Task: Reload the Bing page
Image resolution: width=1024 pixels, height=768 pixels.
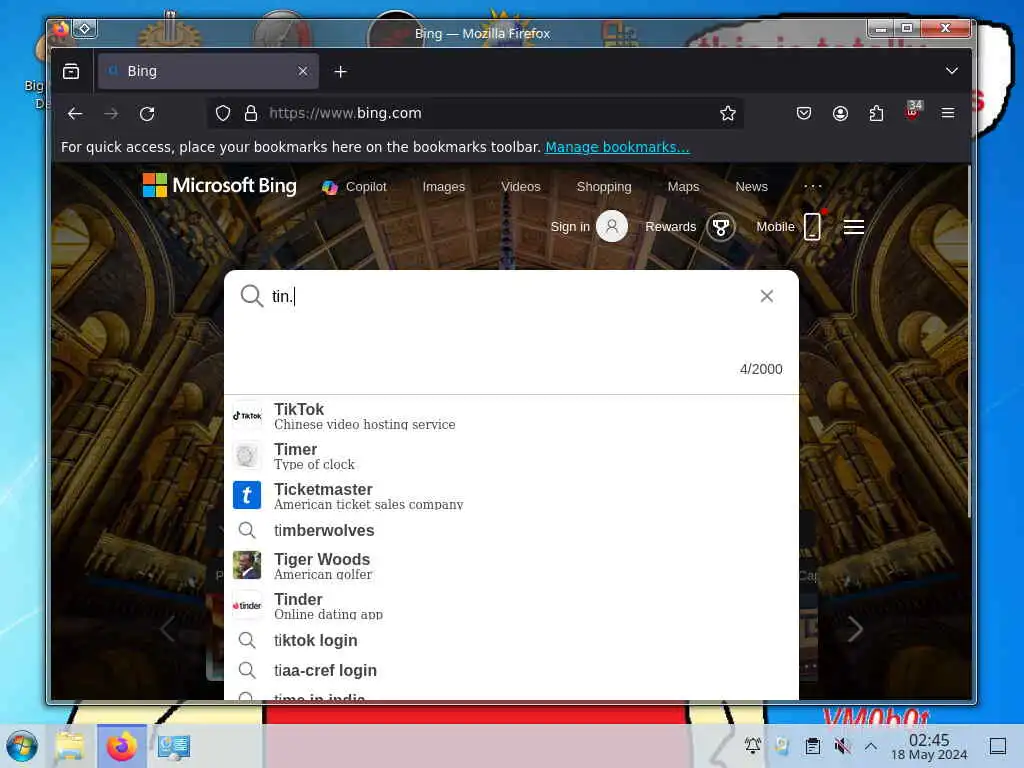Action: click(x=147, y=114)
